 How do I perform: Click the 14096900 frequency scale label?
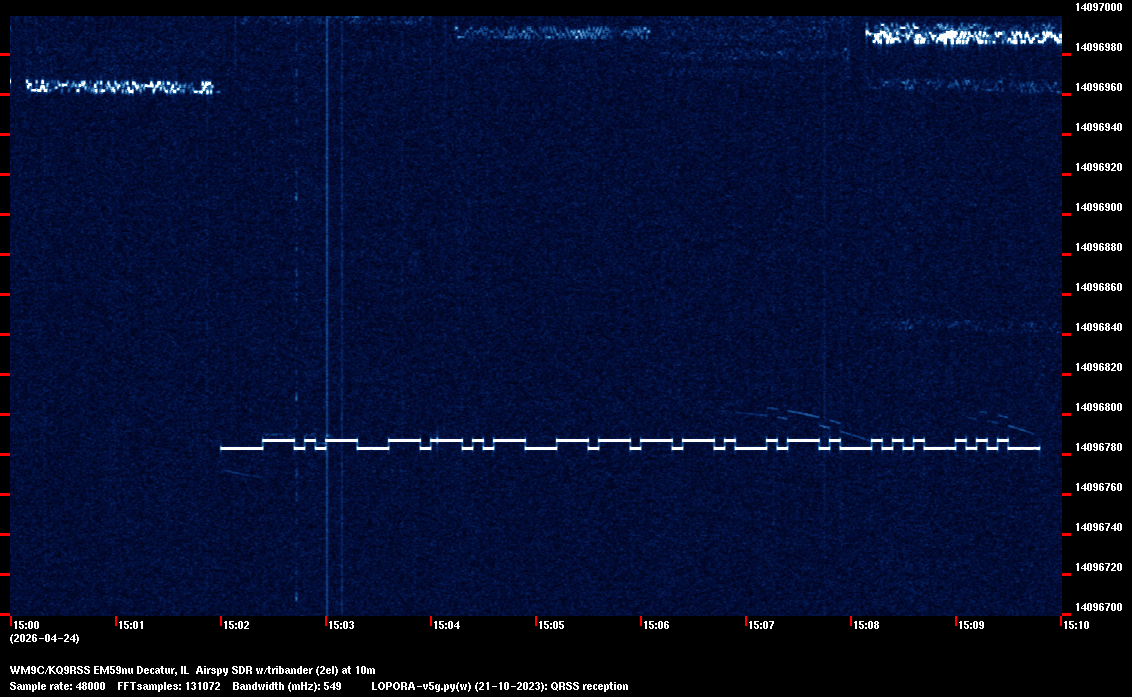point(1098,207)
